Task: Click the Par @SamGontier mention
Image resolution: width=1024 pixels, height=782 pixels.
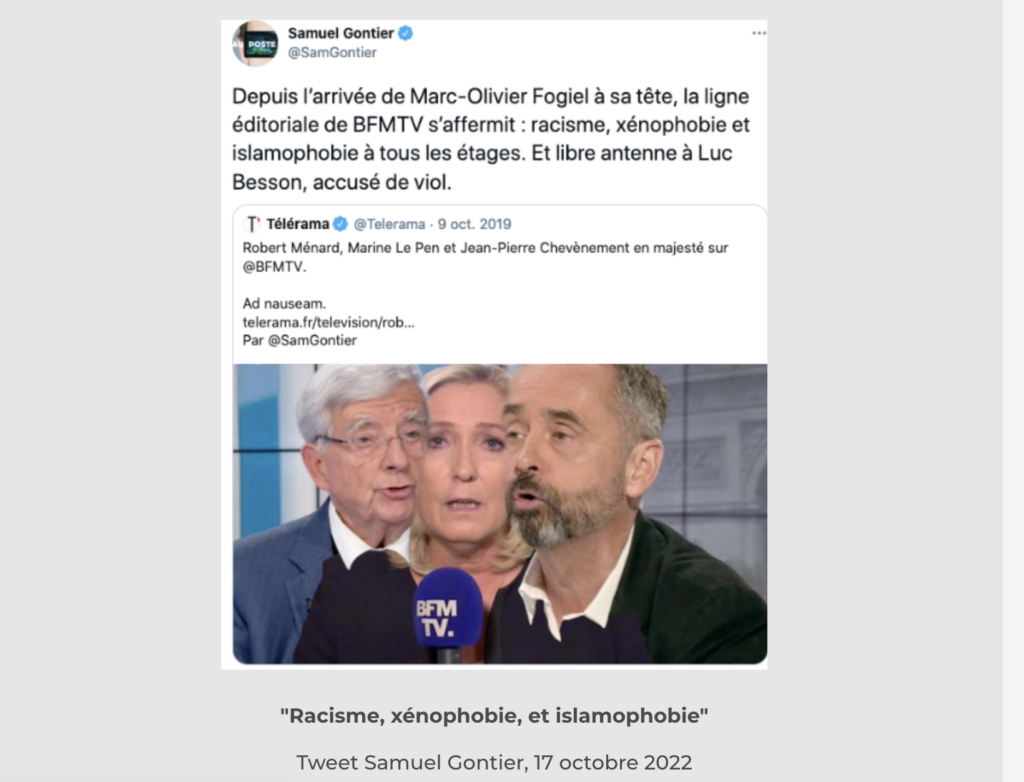Action: click(300, 340)
